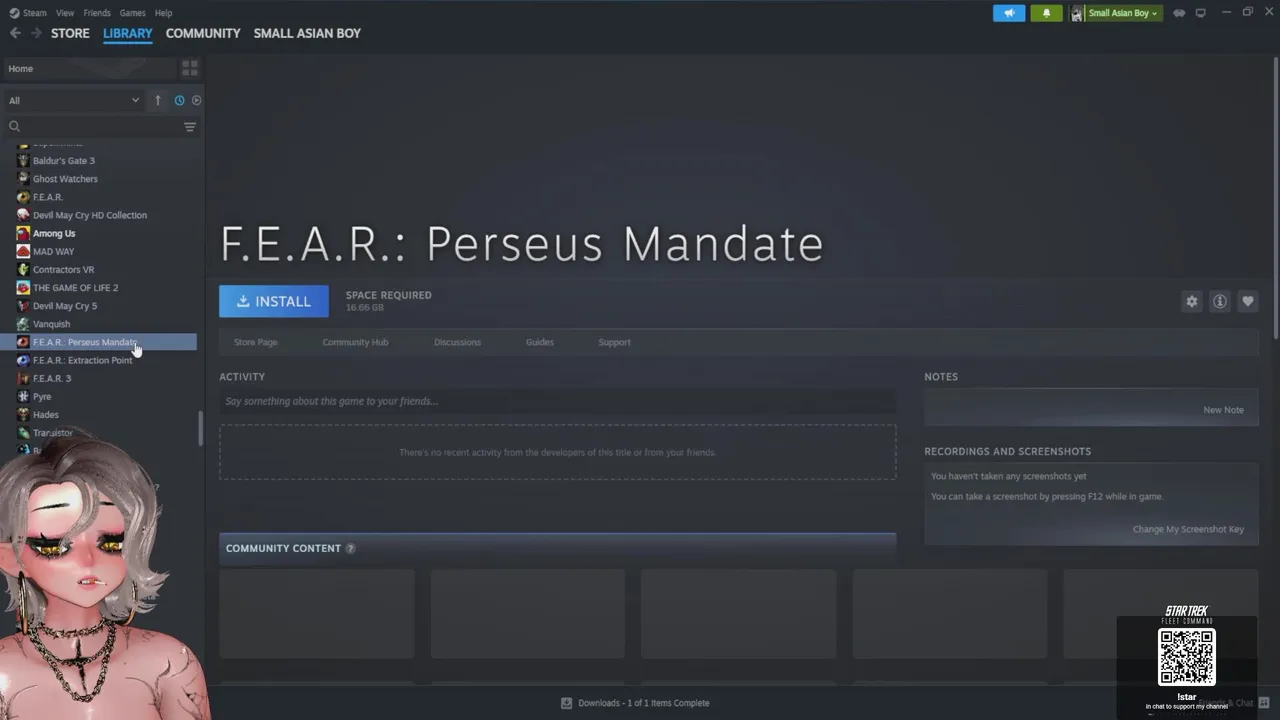1280x720 pixels.
Task: Click the Downloads status icon
Action: click(x=566, y=703)
